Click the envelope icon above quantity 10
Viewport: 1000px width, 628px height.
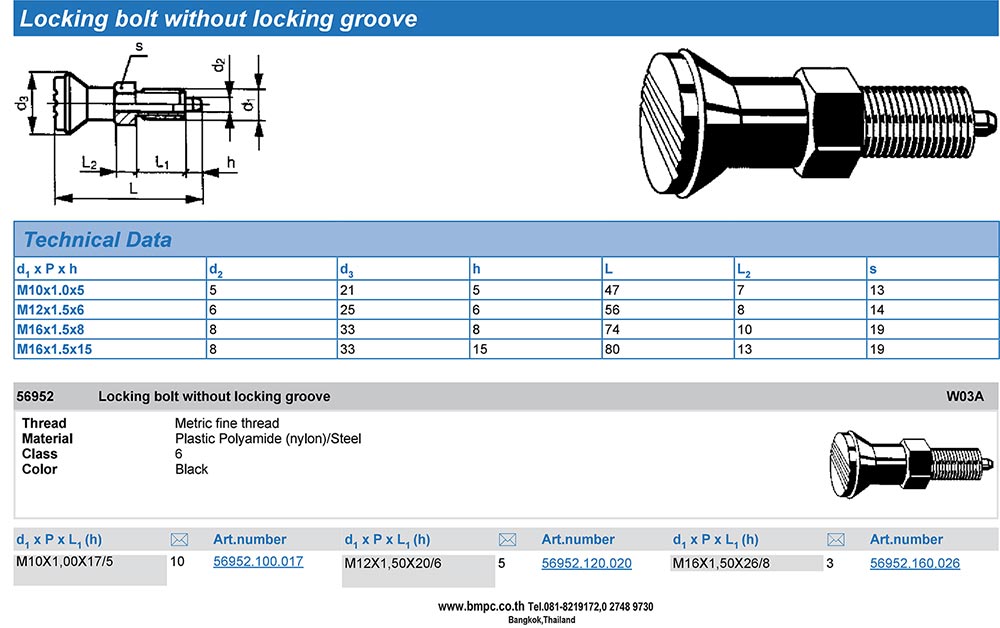click(179, 540)
